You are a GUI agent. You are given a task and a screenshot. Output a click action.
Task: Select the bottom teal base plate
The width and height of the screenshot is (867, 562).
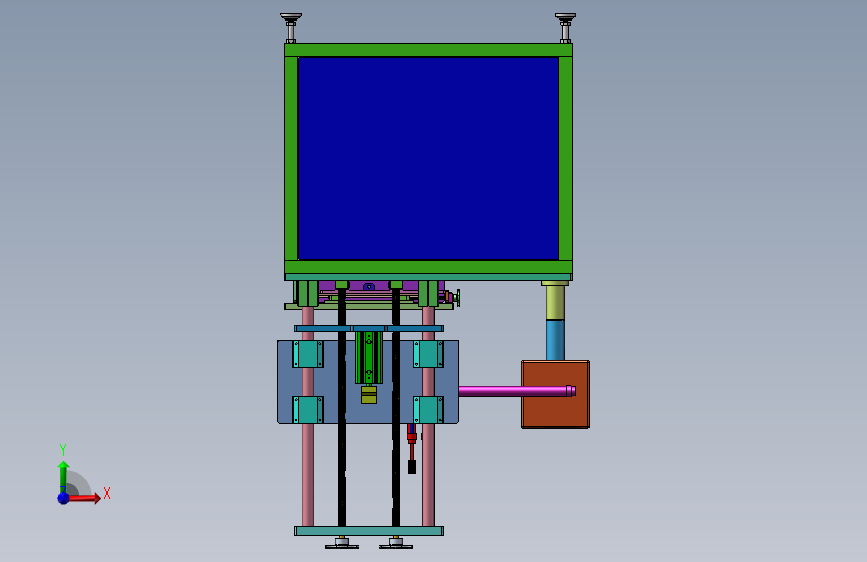pos(369,531)
